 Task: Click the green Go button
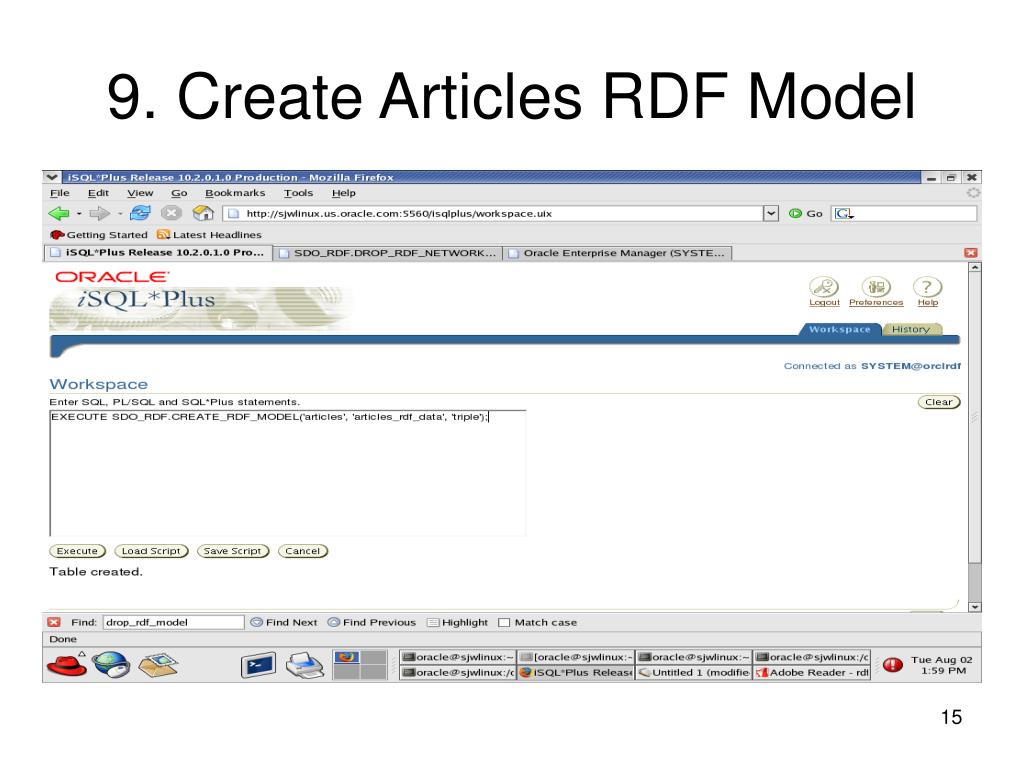pos(805,214)
